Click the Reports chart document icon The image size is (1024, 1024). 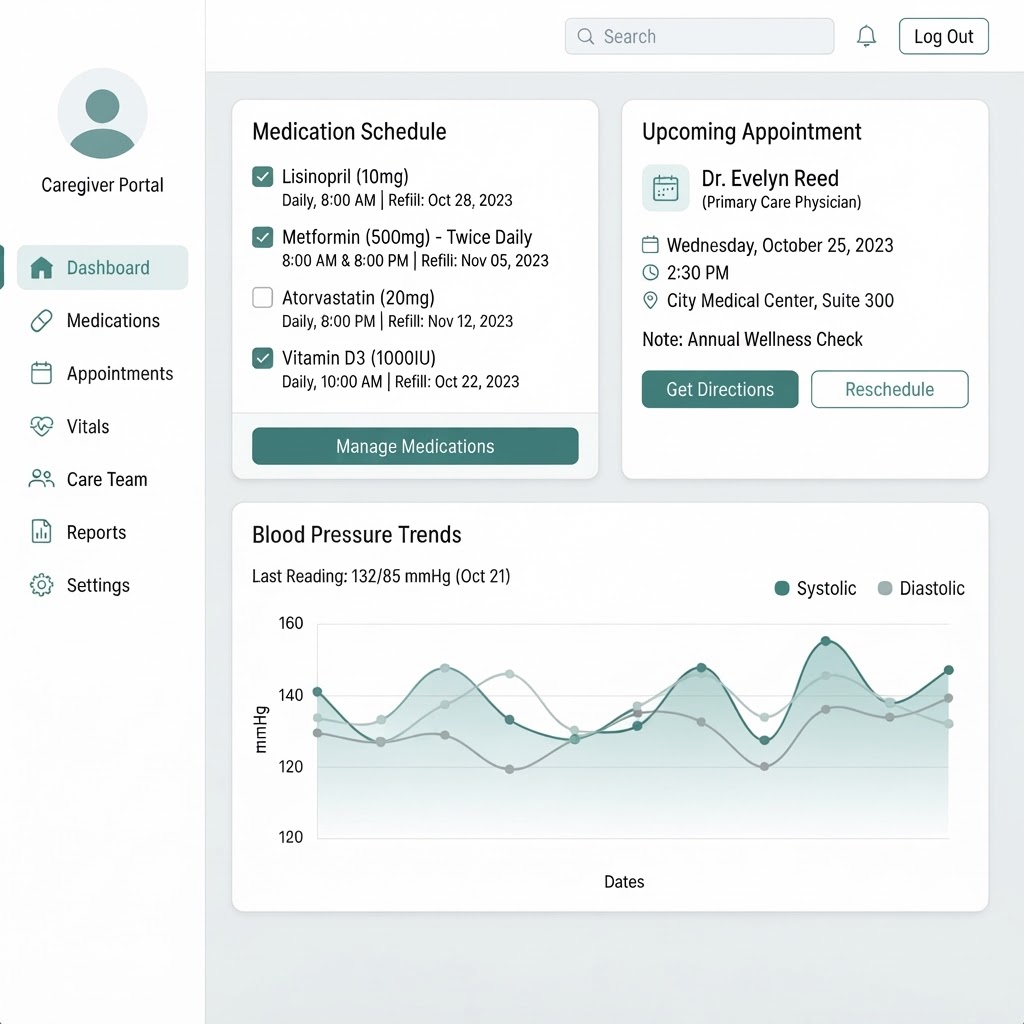(42, 532)
